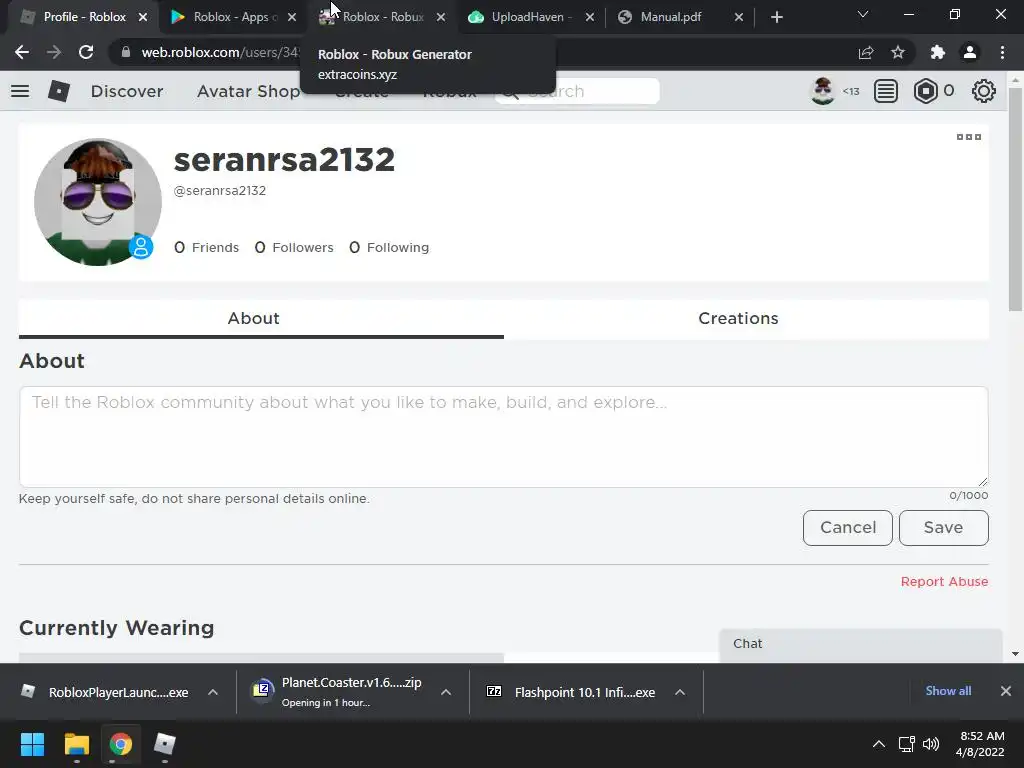Click the browser address bar URL
This screenshot has height=768, width=1024.
tap(220, 52)
